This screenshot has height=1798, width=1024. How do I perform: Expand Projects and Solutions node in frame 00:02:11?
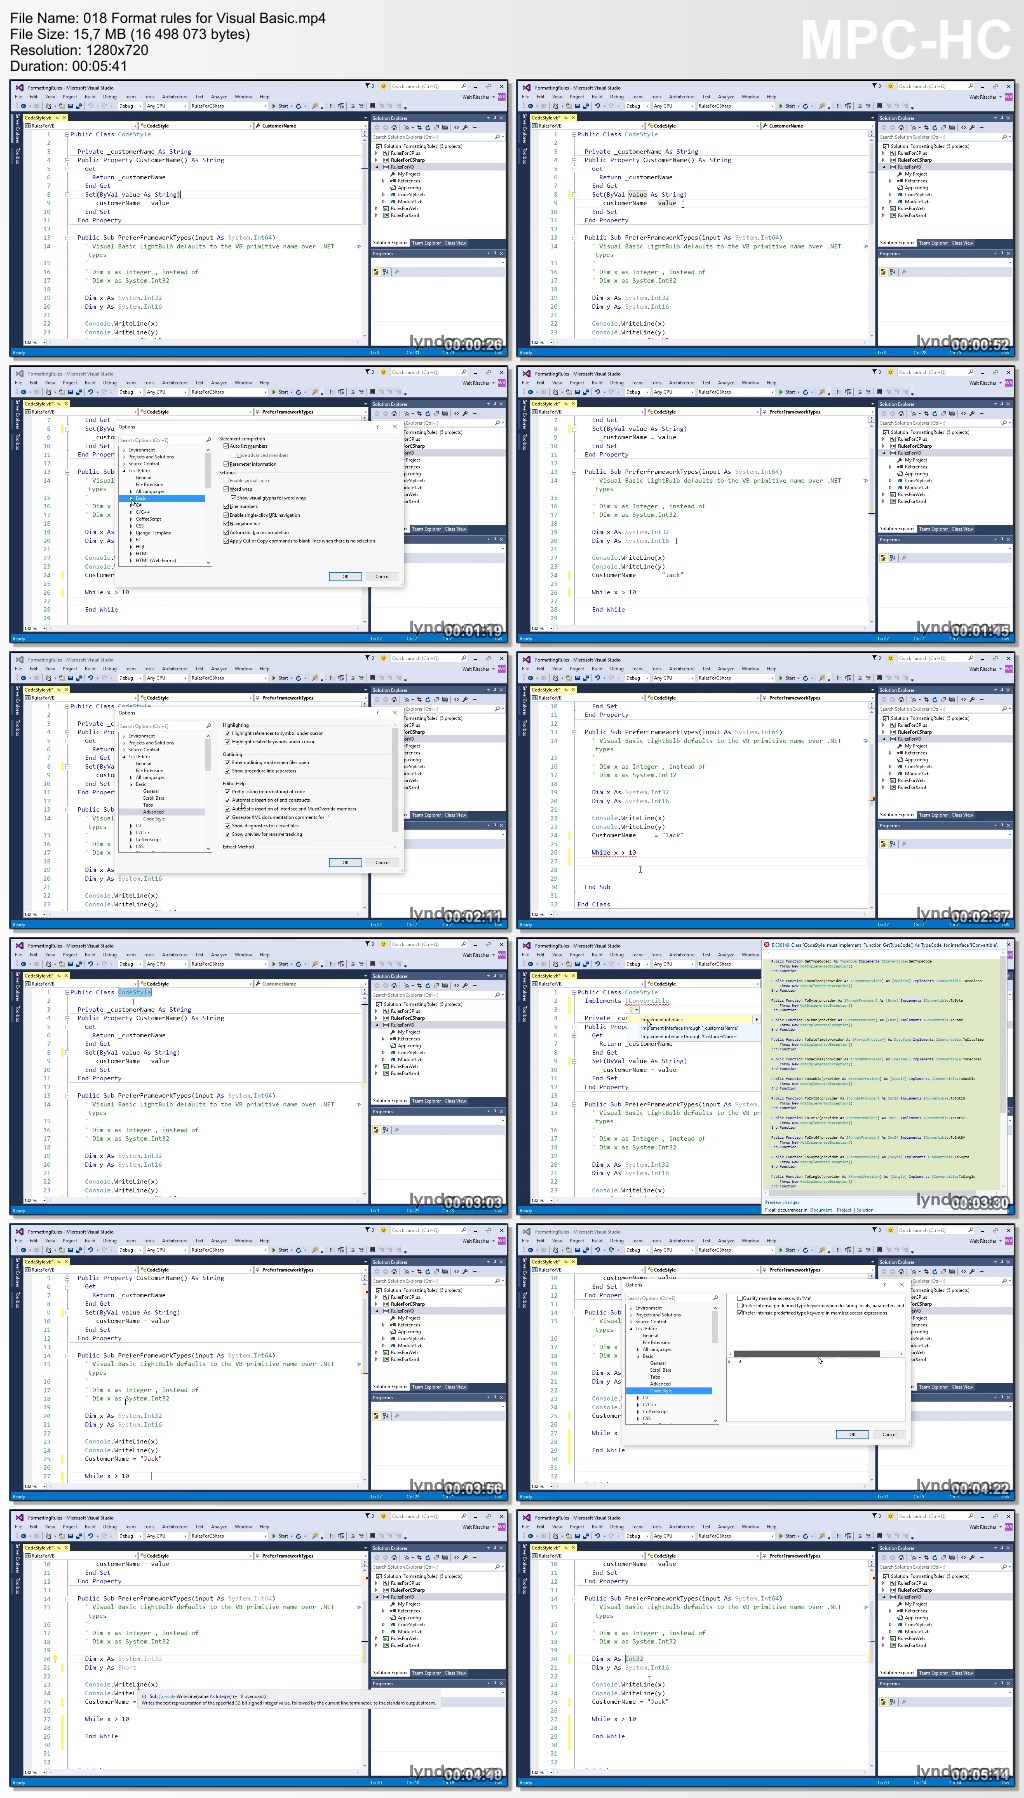pyautogui.click(x=124, y=743)
